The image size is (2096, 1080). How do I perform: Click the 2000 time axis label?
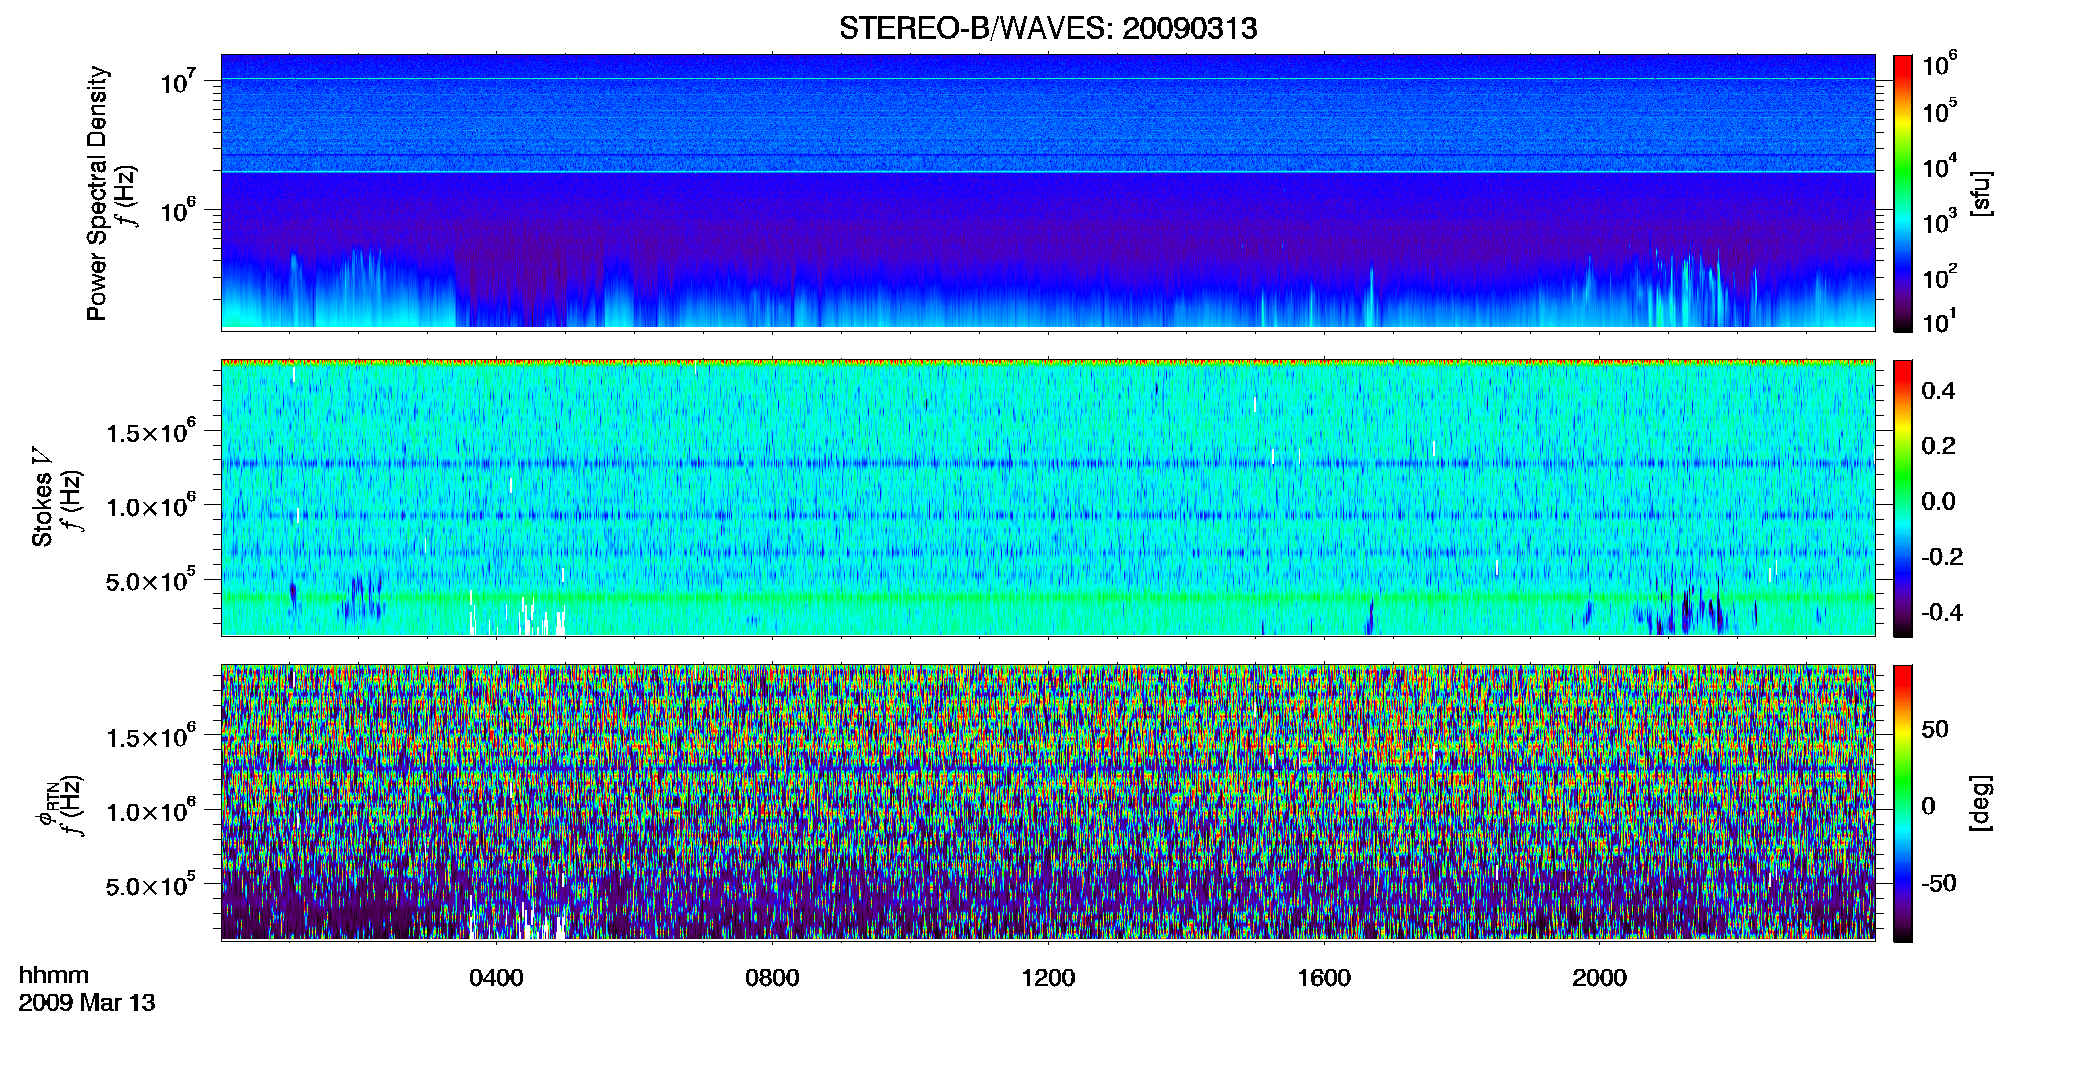[x=1599, y=978]
